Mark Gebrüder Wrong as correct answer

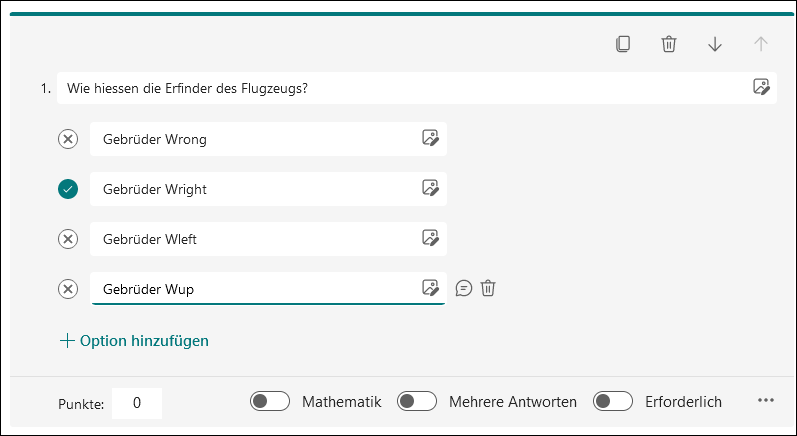[x=68, y=139]
